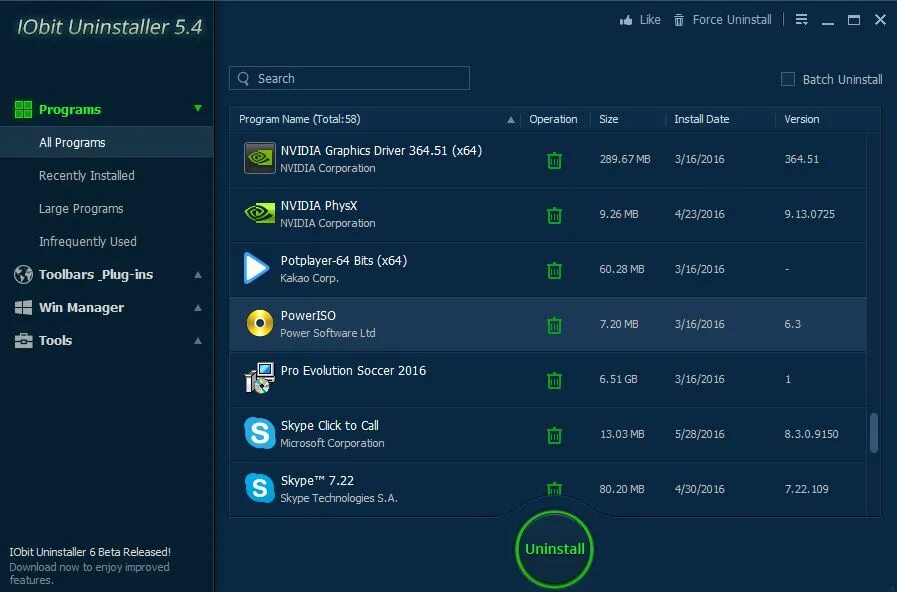Click Download now to enjoy improved features
The height and width of the screenshot is (592, 897).
(x=89, y=573)
